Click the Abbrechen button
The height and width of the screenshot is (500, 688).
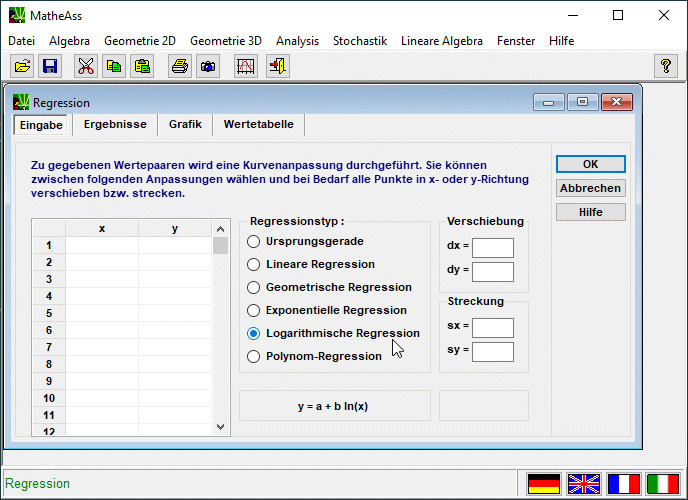pos(590,188)
